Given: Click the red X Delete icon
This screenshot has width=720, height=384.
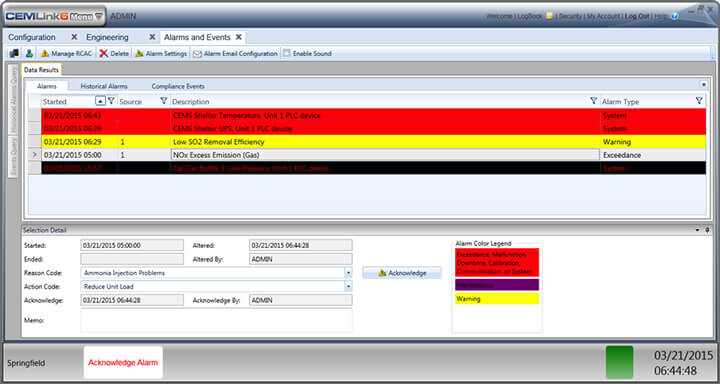Looking at the screenshot, I should [104, 53].
